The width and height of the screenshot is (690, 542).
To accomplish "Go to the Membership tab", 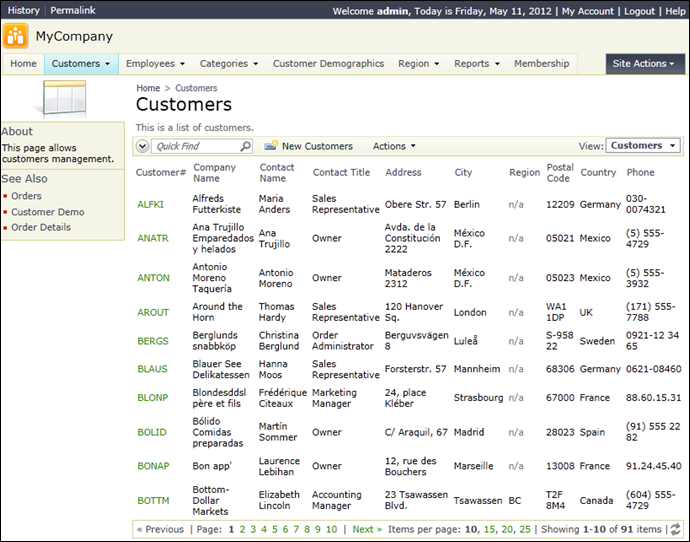I will click(x=541, y=63).
